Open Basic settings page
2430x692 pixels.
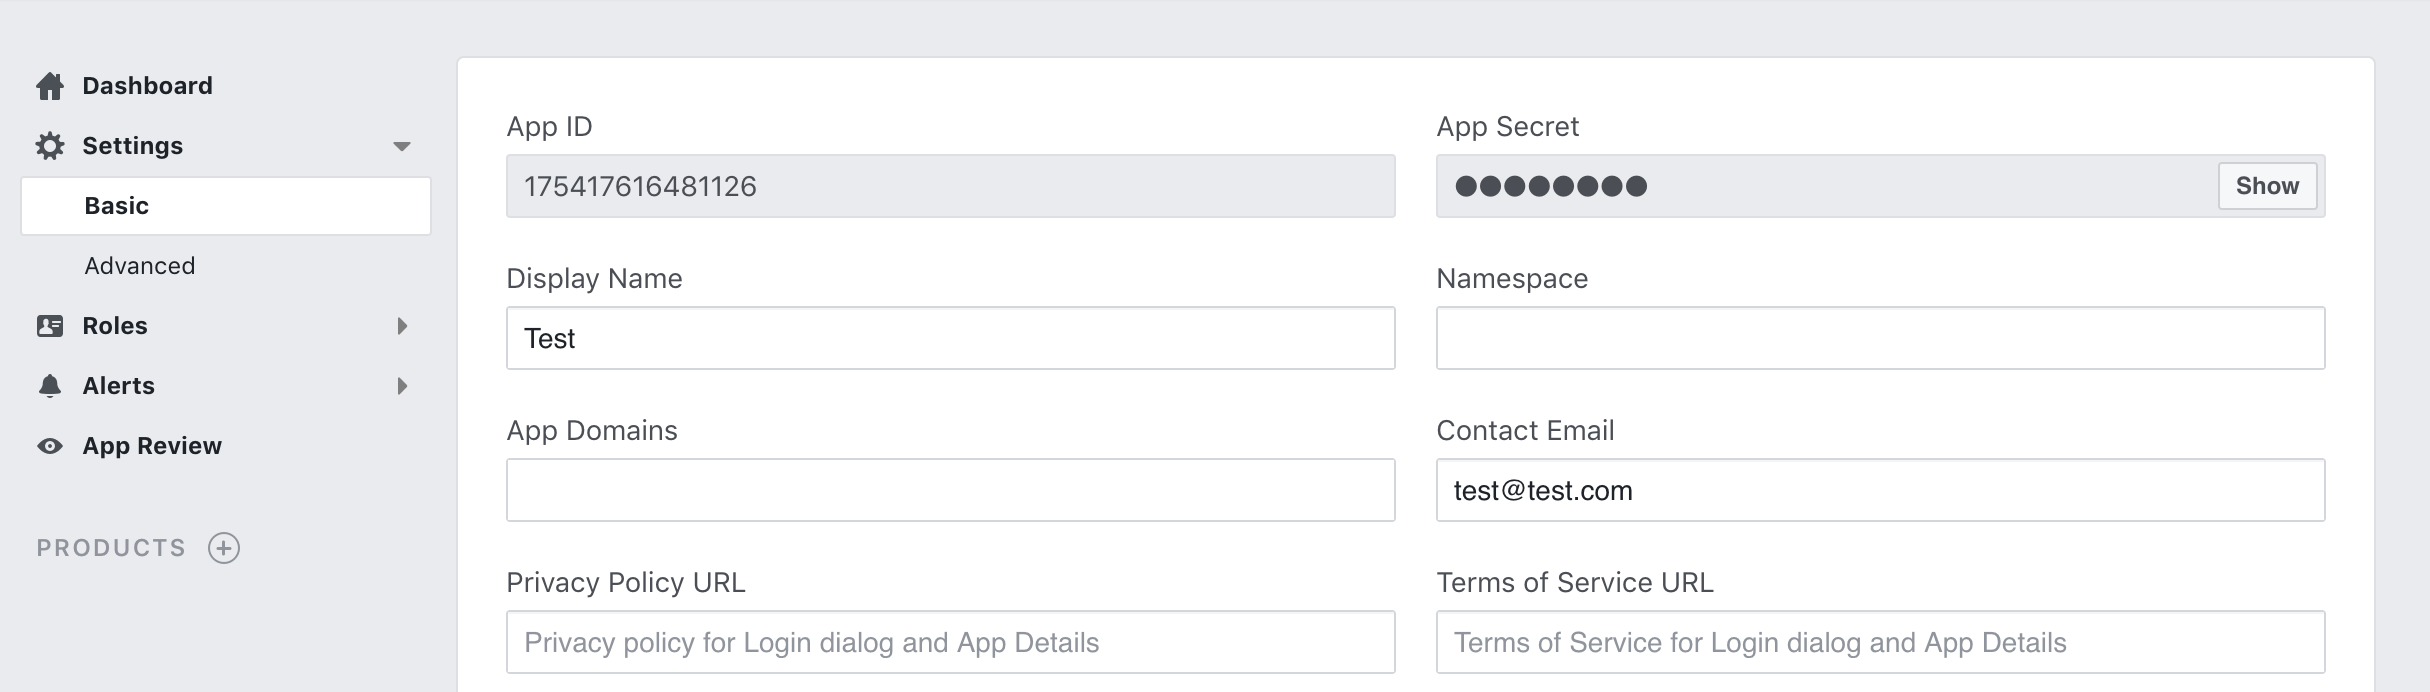click(x=117, y=206)
